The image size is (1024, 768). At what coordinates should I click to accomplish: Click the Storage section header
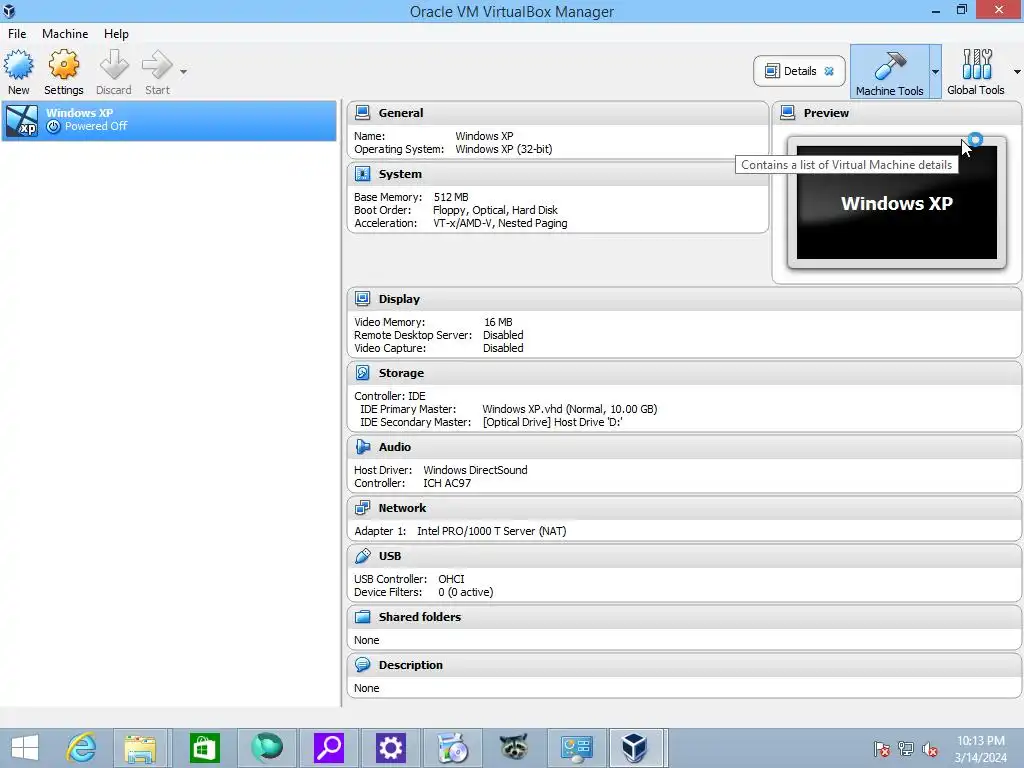(x=684, y=373)
